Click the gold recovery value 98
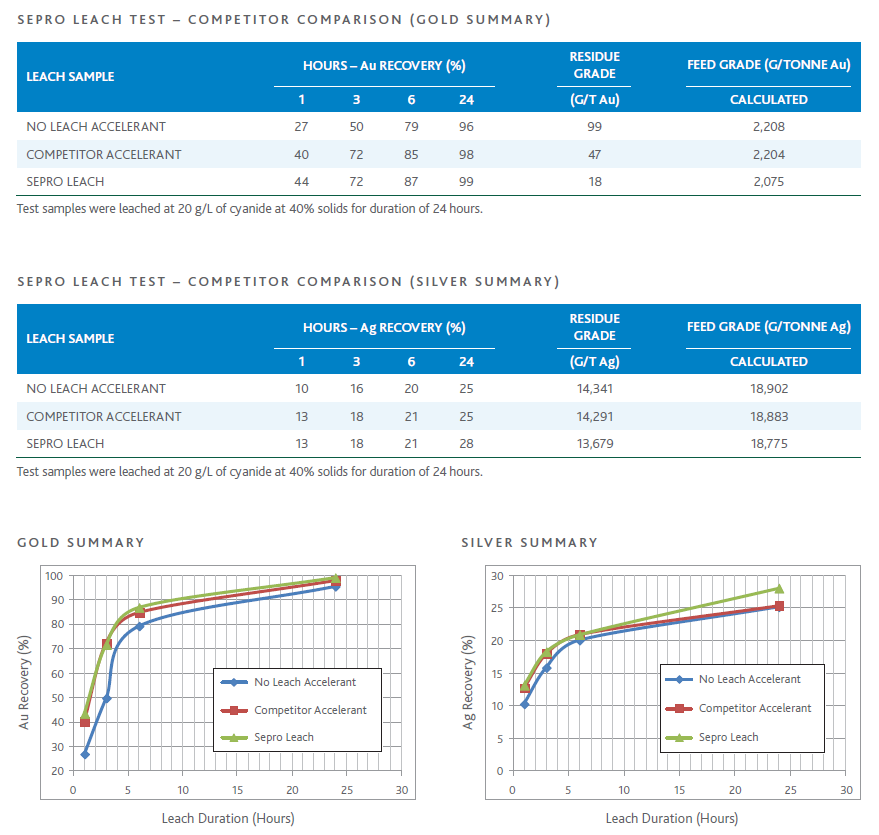Screen dimensions: 879x835 click(466, 155)
